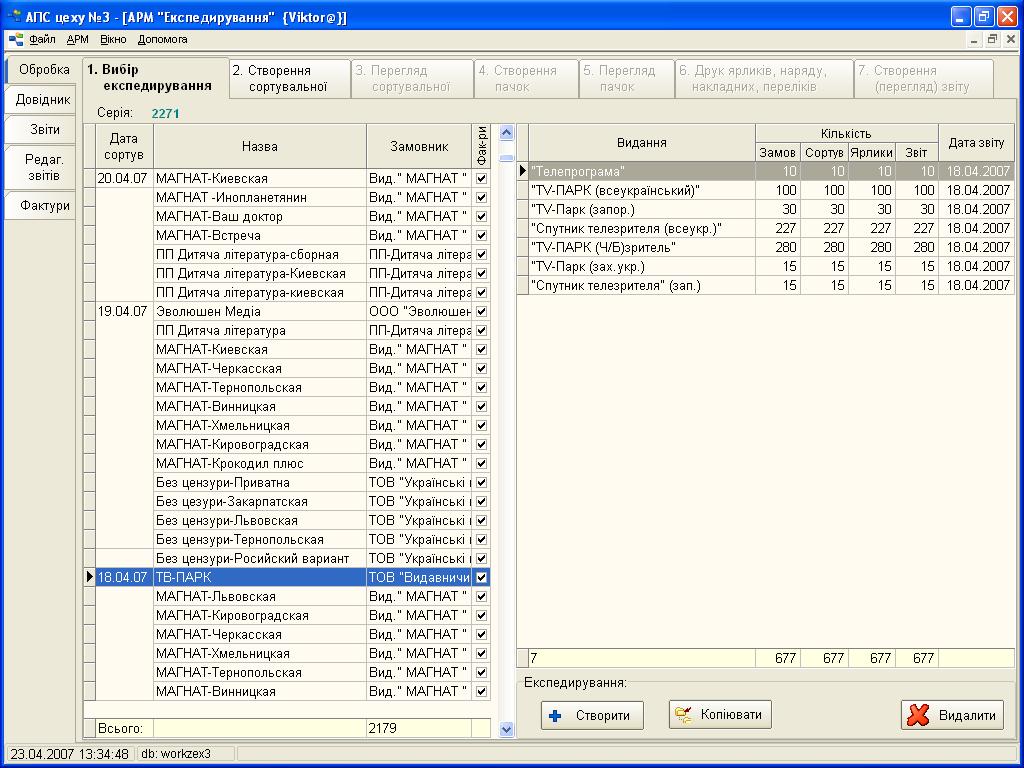Open the Файл menu
The width and height of the screenshot is (1024, 768).
42,40
